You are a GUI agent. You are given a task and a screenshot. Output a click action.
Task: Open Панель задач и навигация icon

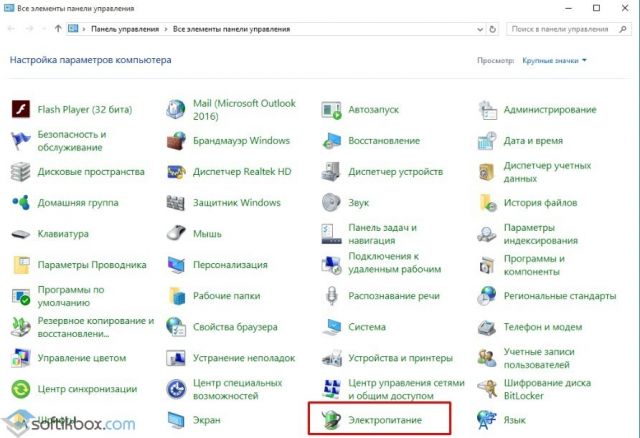pos(331,234)
